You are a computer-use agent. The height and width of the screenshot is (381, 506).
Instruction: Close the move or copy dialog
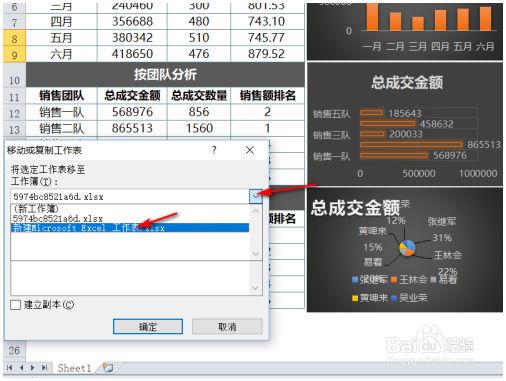(x=250, y=150)
